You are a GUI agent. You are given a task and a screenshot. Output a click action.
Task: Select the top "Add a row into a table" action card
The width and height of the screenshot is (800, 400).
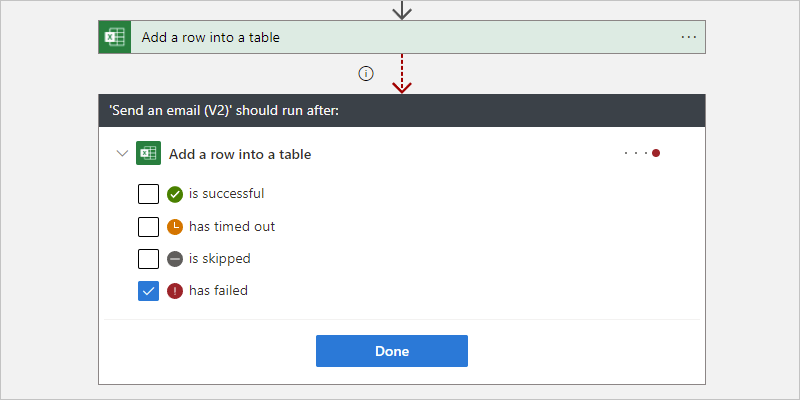pos(400,37)
